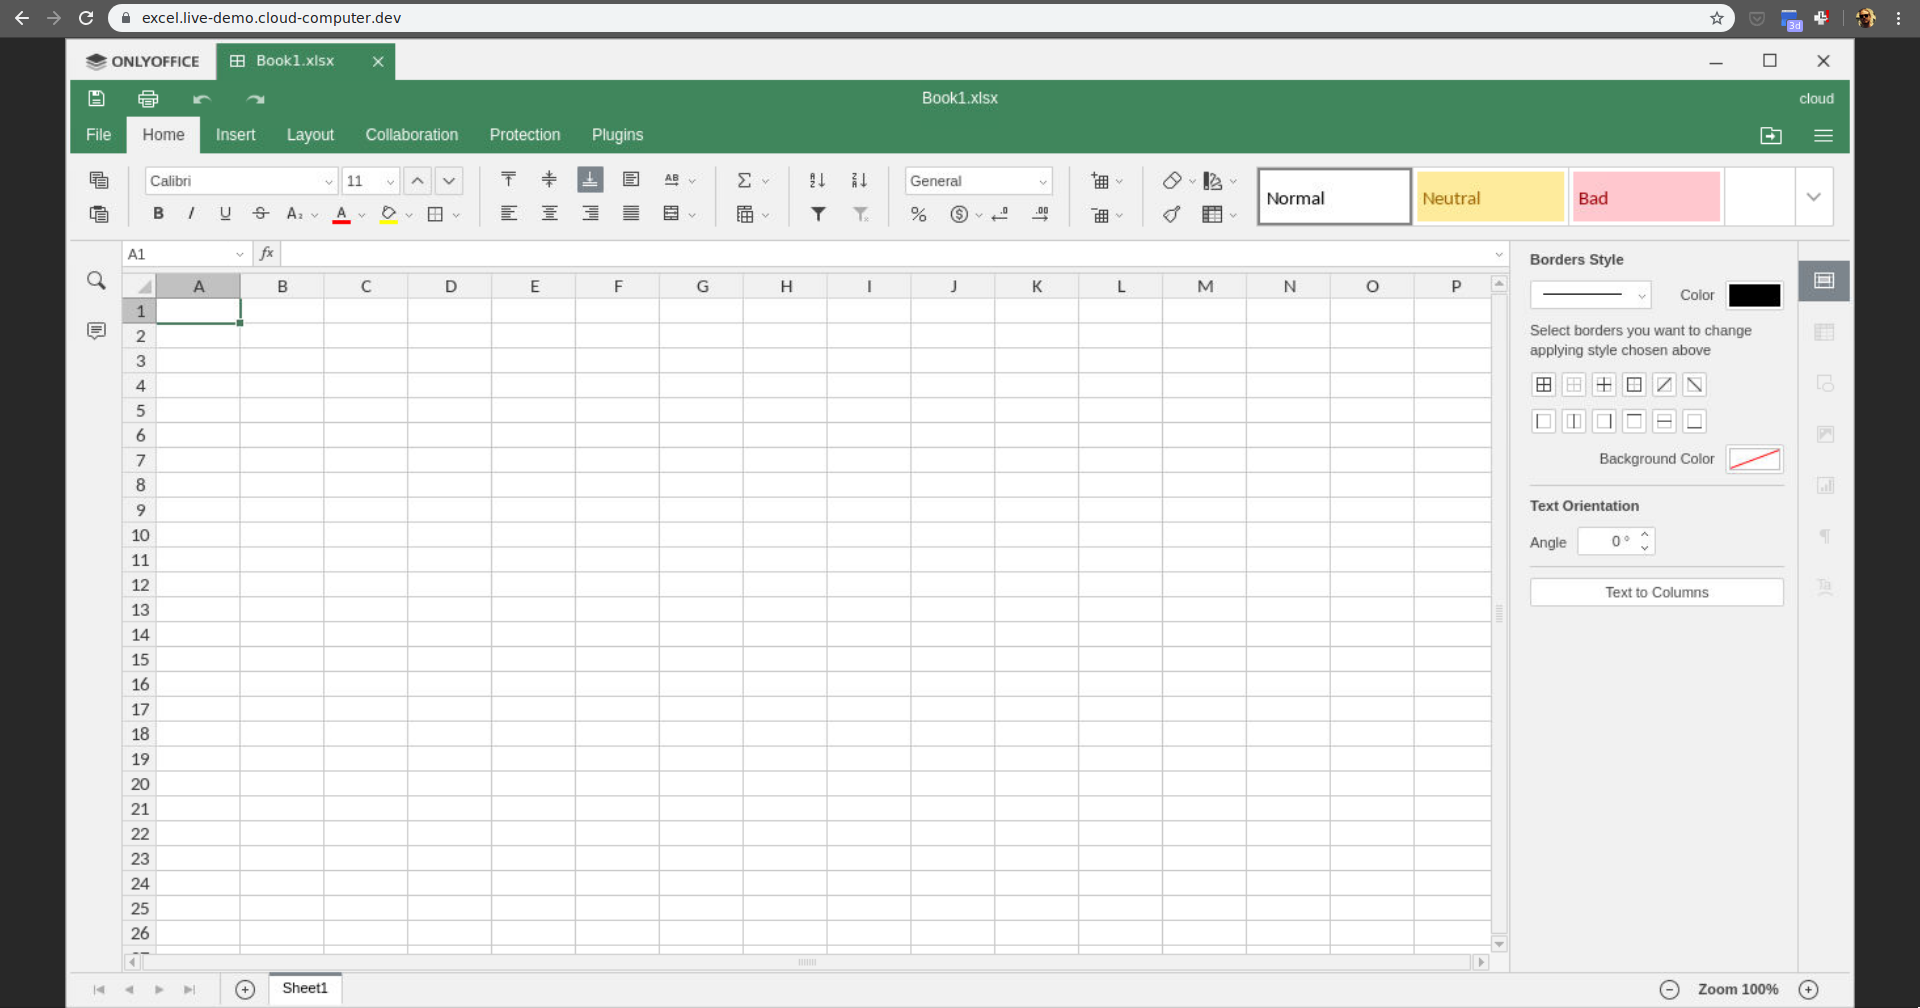Switch to the Protection tab

click(524, 135)
